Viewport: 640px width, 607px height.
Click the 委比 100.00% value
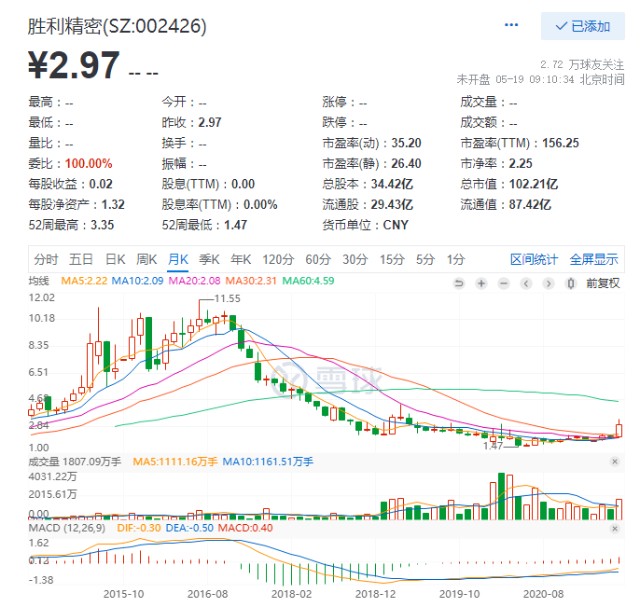[89, 164]
